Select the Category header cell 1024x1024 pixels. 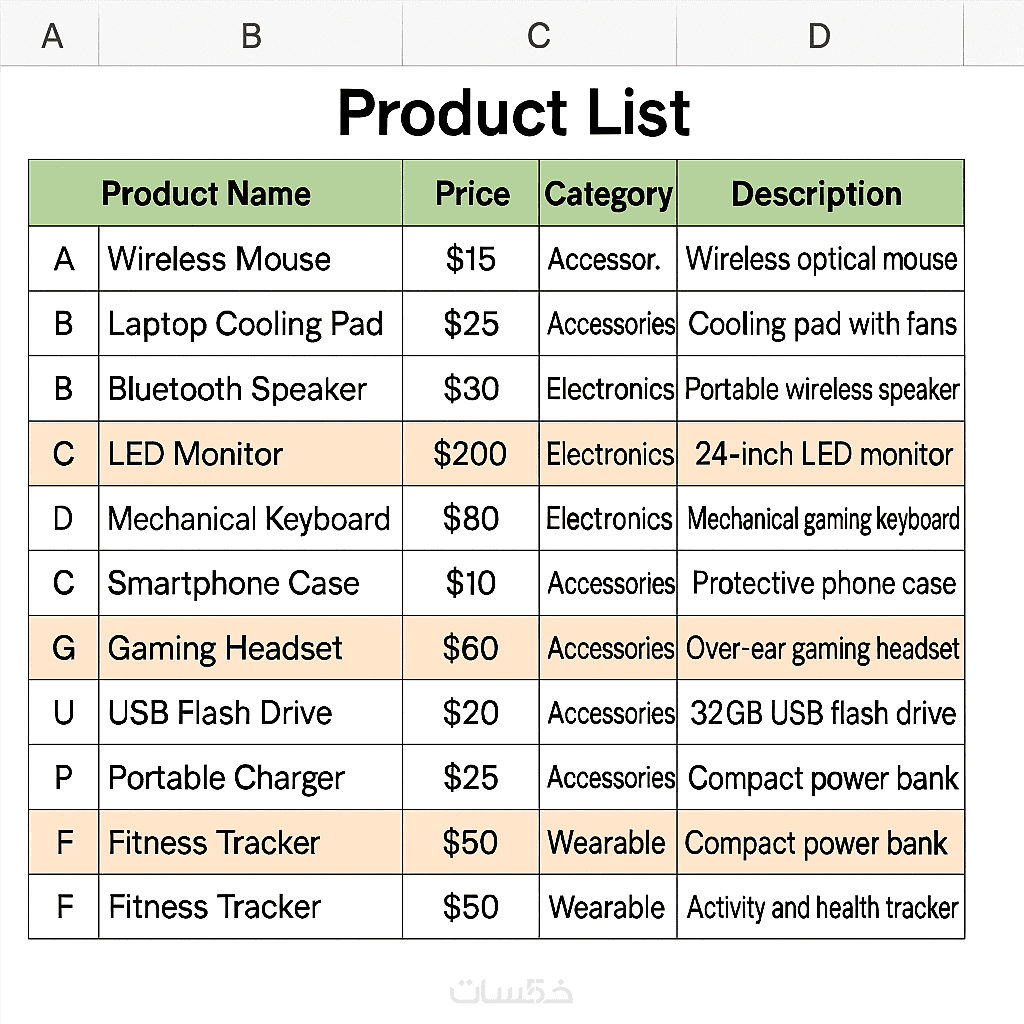608,193
